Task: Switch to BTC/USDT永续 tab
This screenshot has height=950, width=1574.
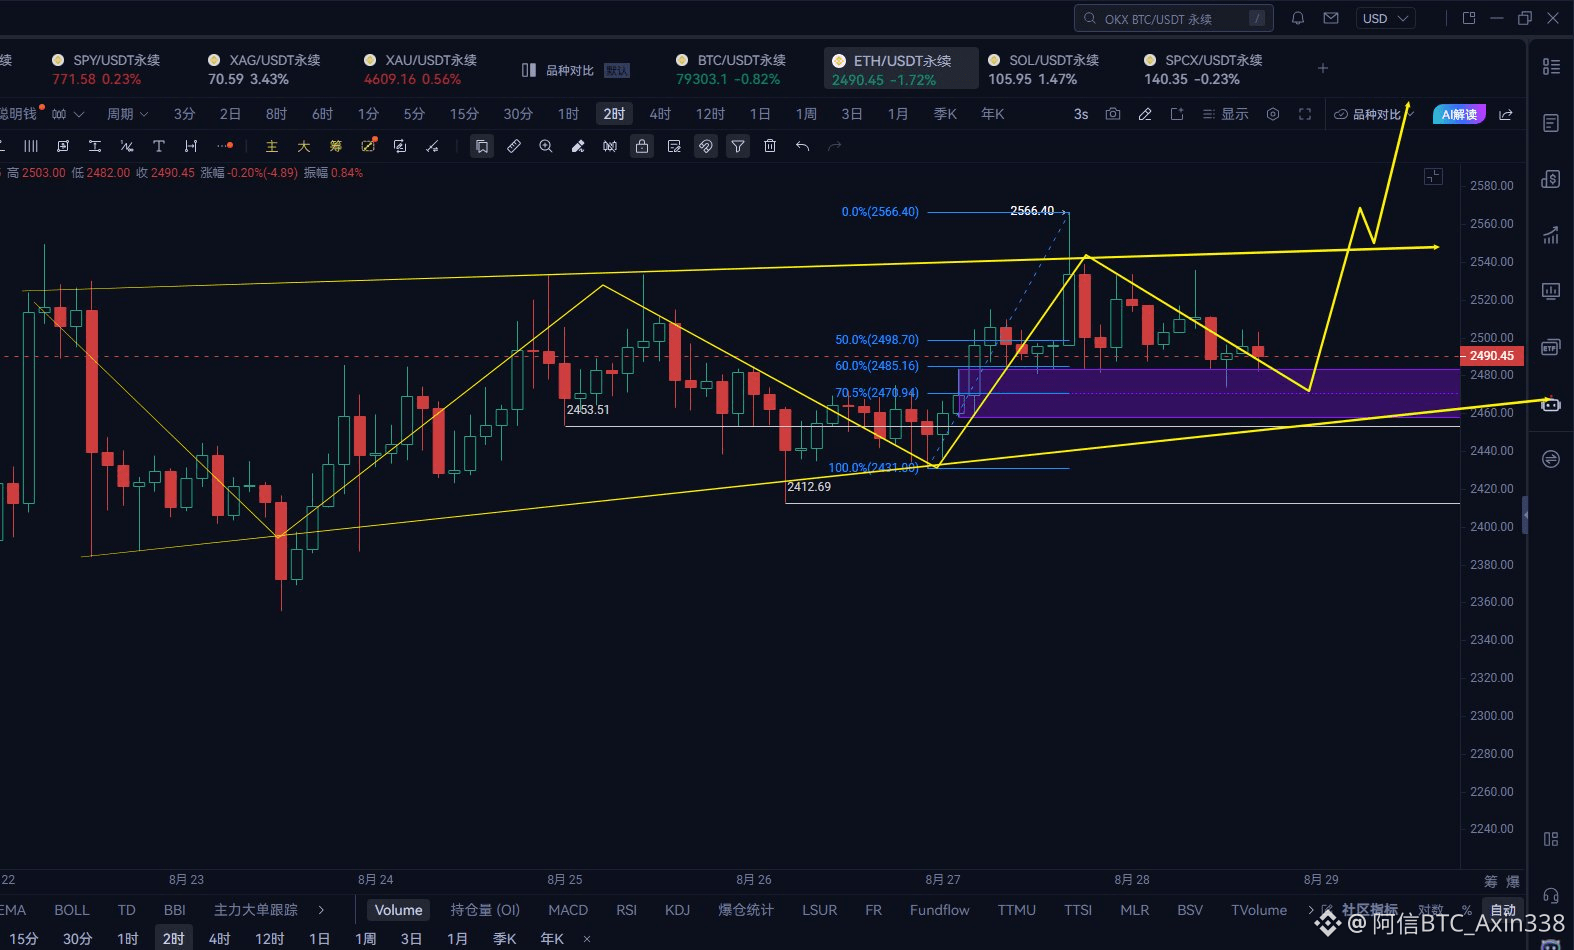Action: click(730, 69)
